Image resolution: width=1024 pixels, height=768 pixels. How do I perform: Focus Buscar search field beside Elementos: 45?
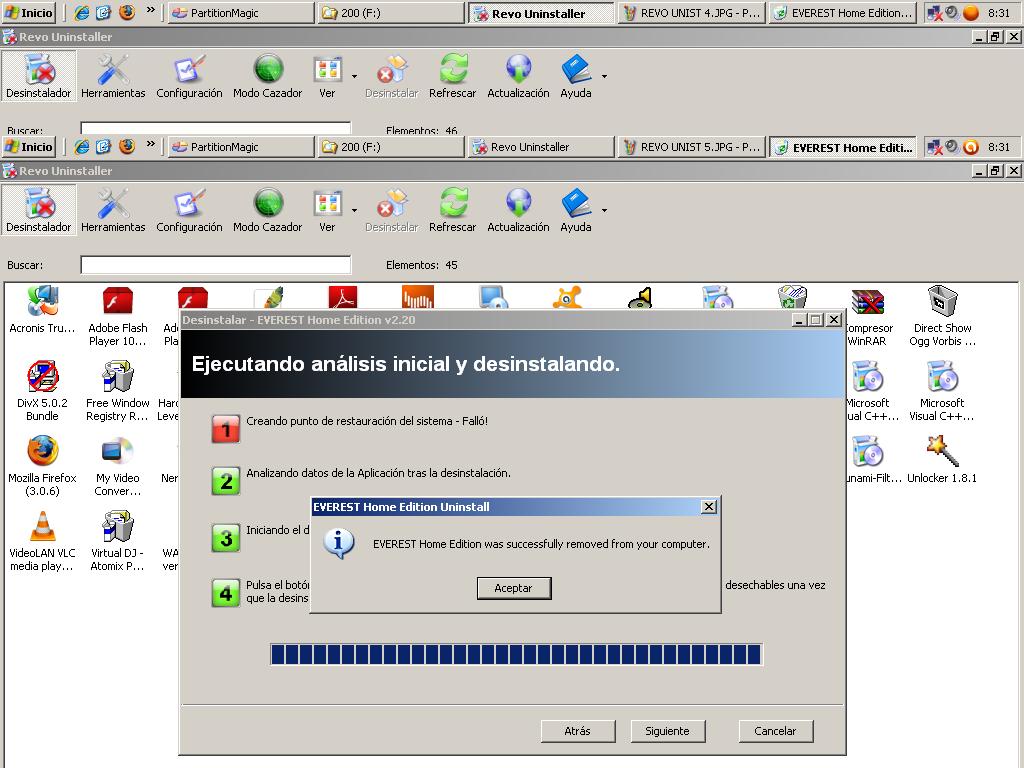216,265
